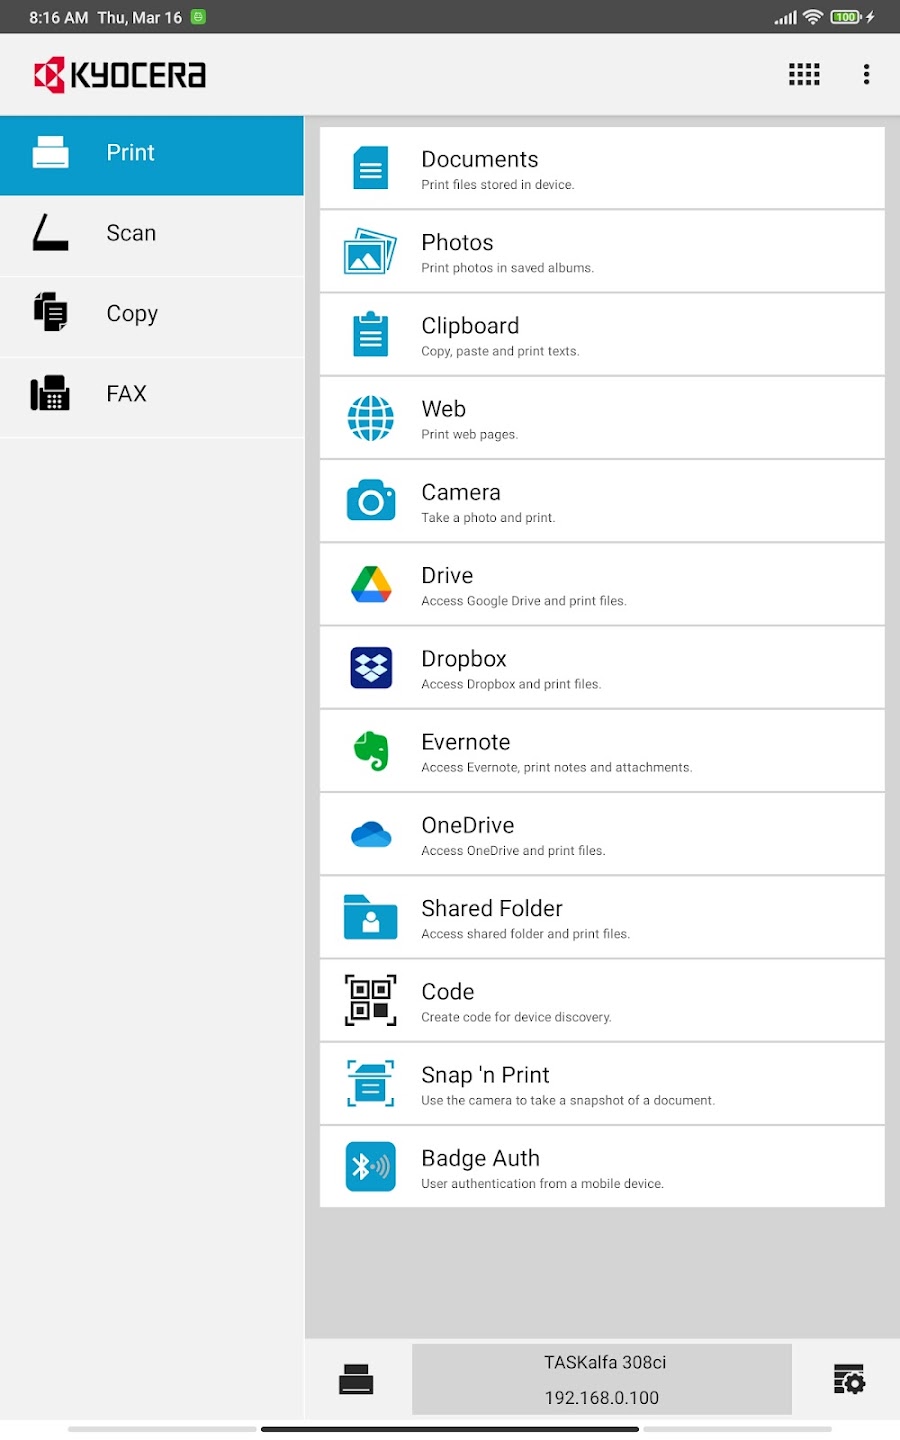
Task: Click the Snap 'n Print title
Action: tap(485, 1075)
